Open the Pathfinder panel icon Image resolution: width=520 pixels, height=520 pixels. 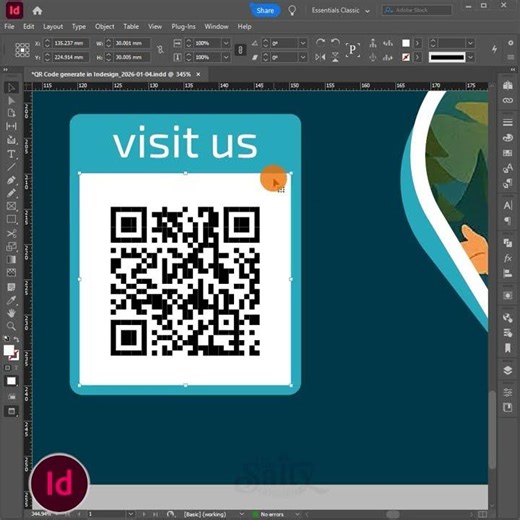pyautogui.click(x=508, y=243)
